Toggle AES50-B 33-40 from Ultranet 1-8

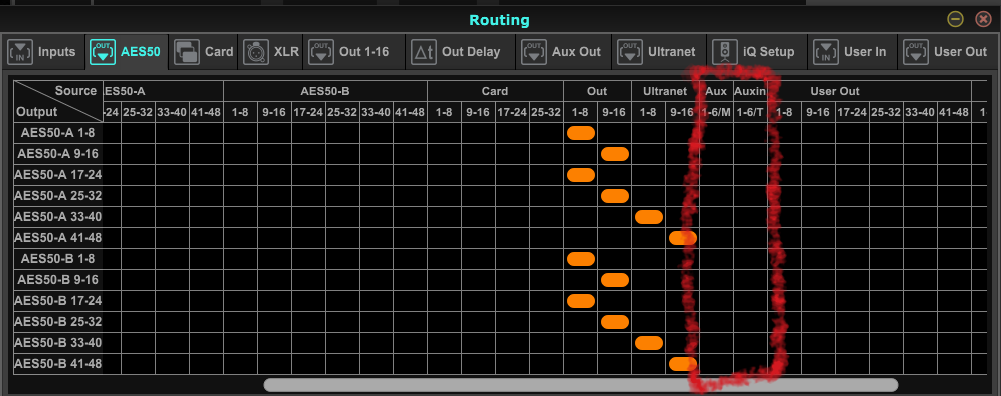(649, 343)
